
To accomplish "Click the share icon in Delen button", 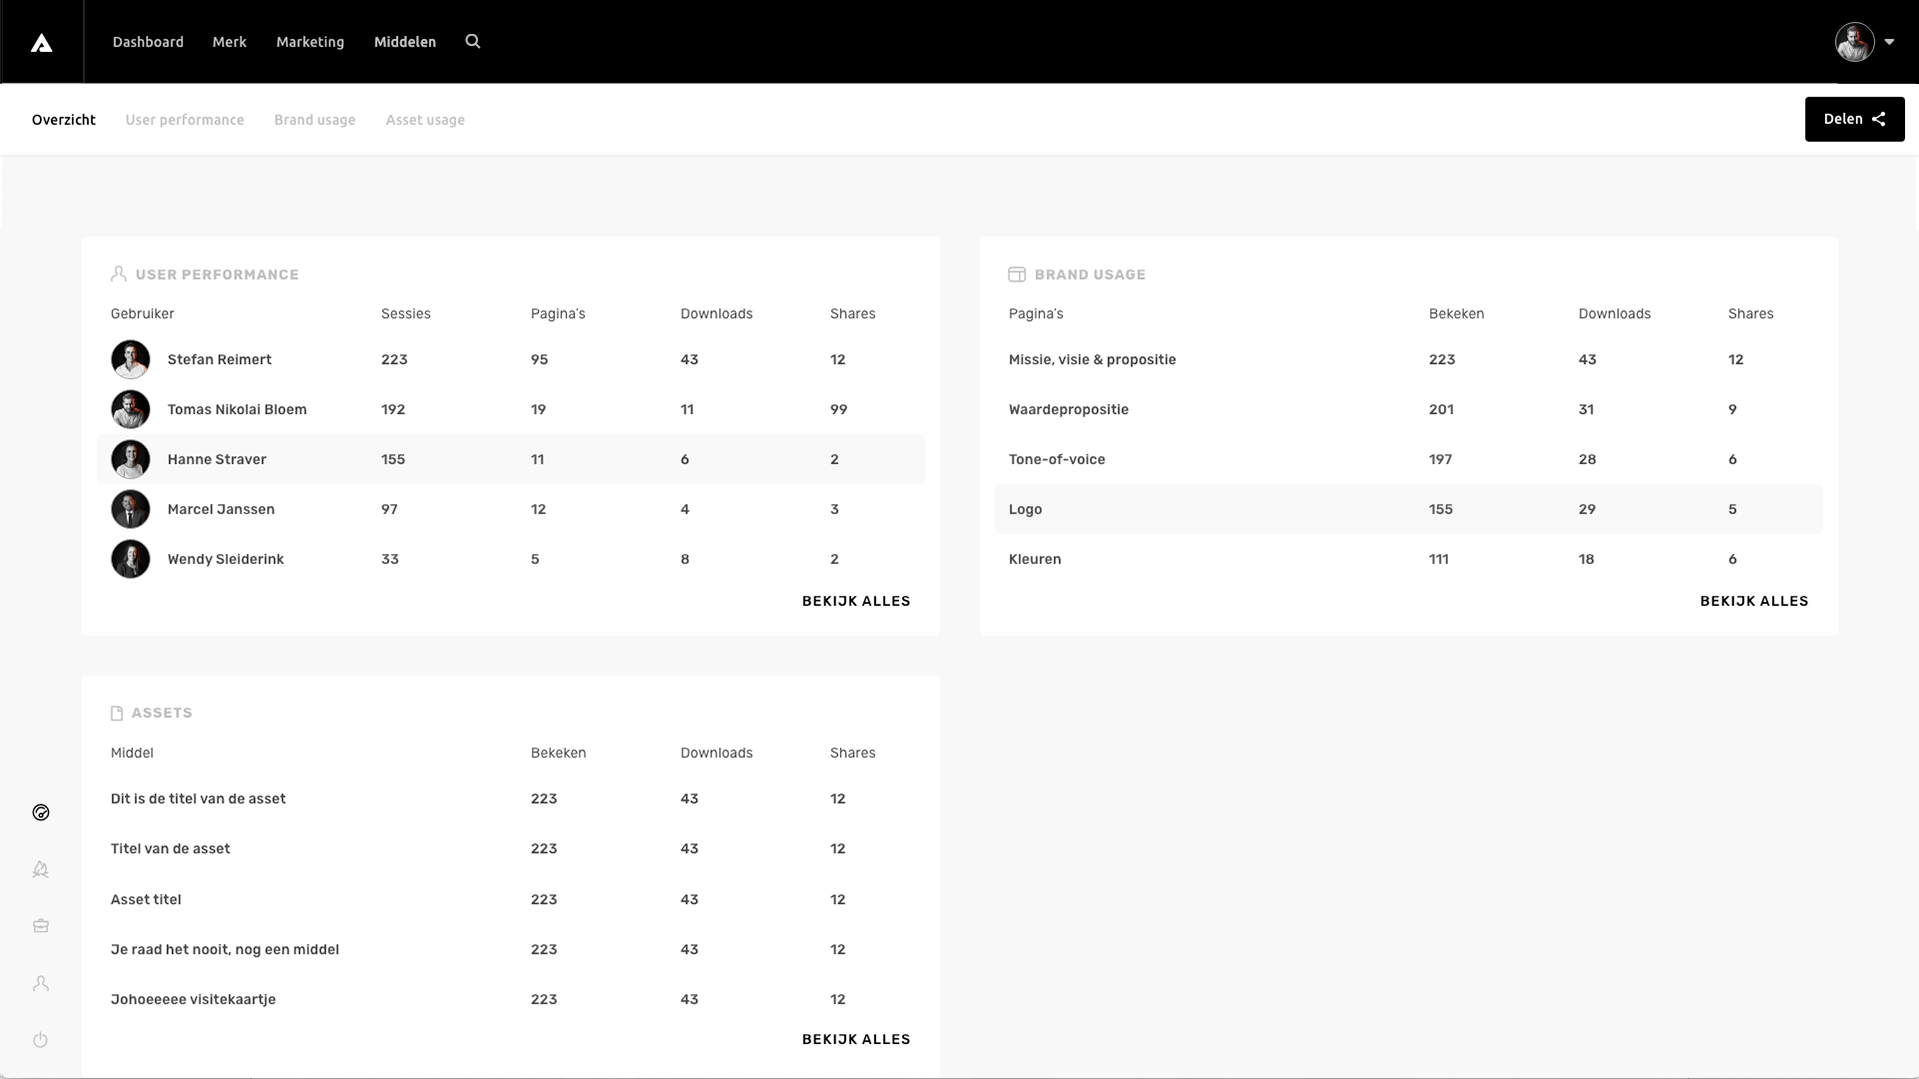I will (x=1879, y=119).
